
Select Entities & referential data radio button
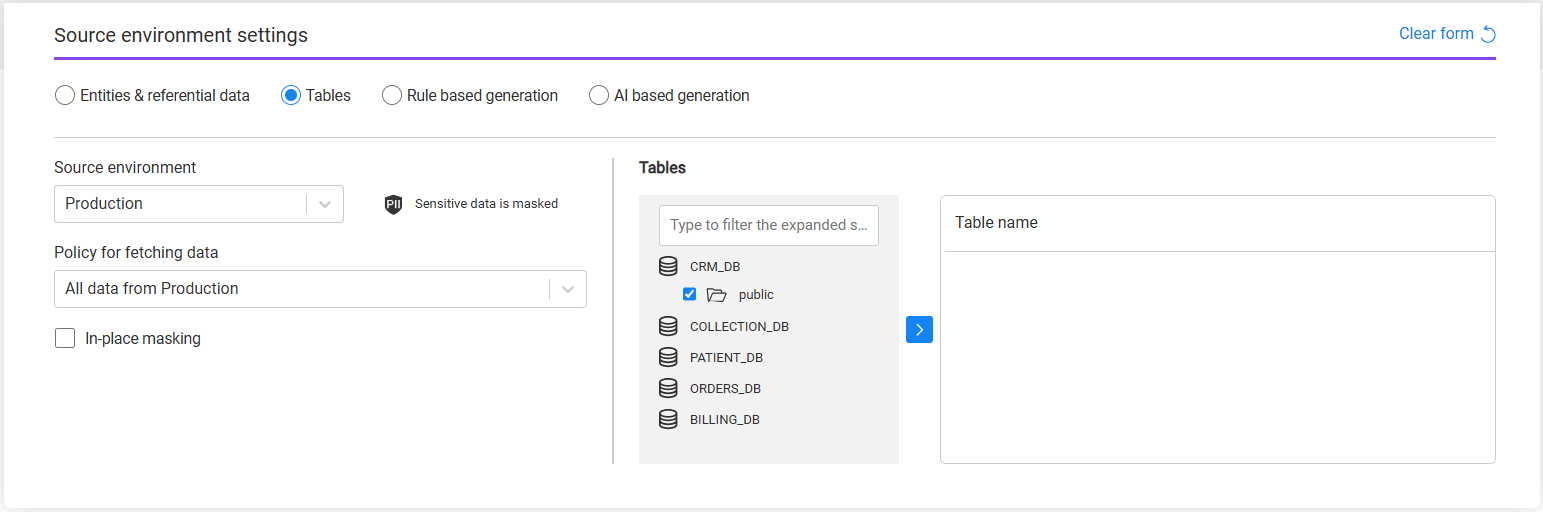tap(64, 96)
